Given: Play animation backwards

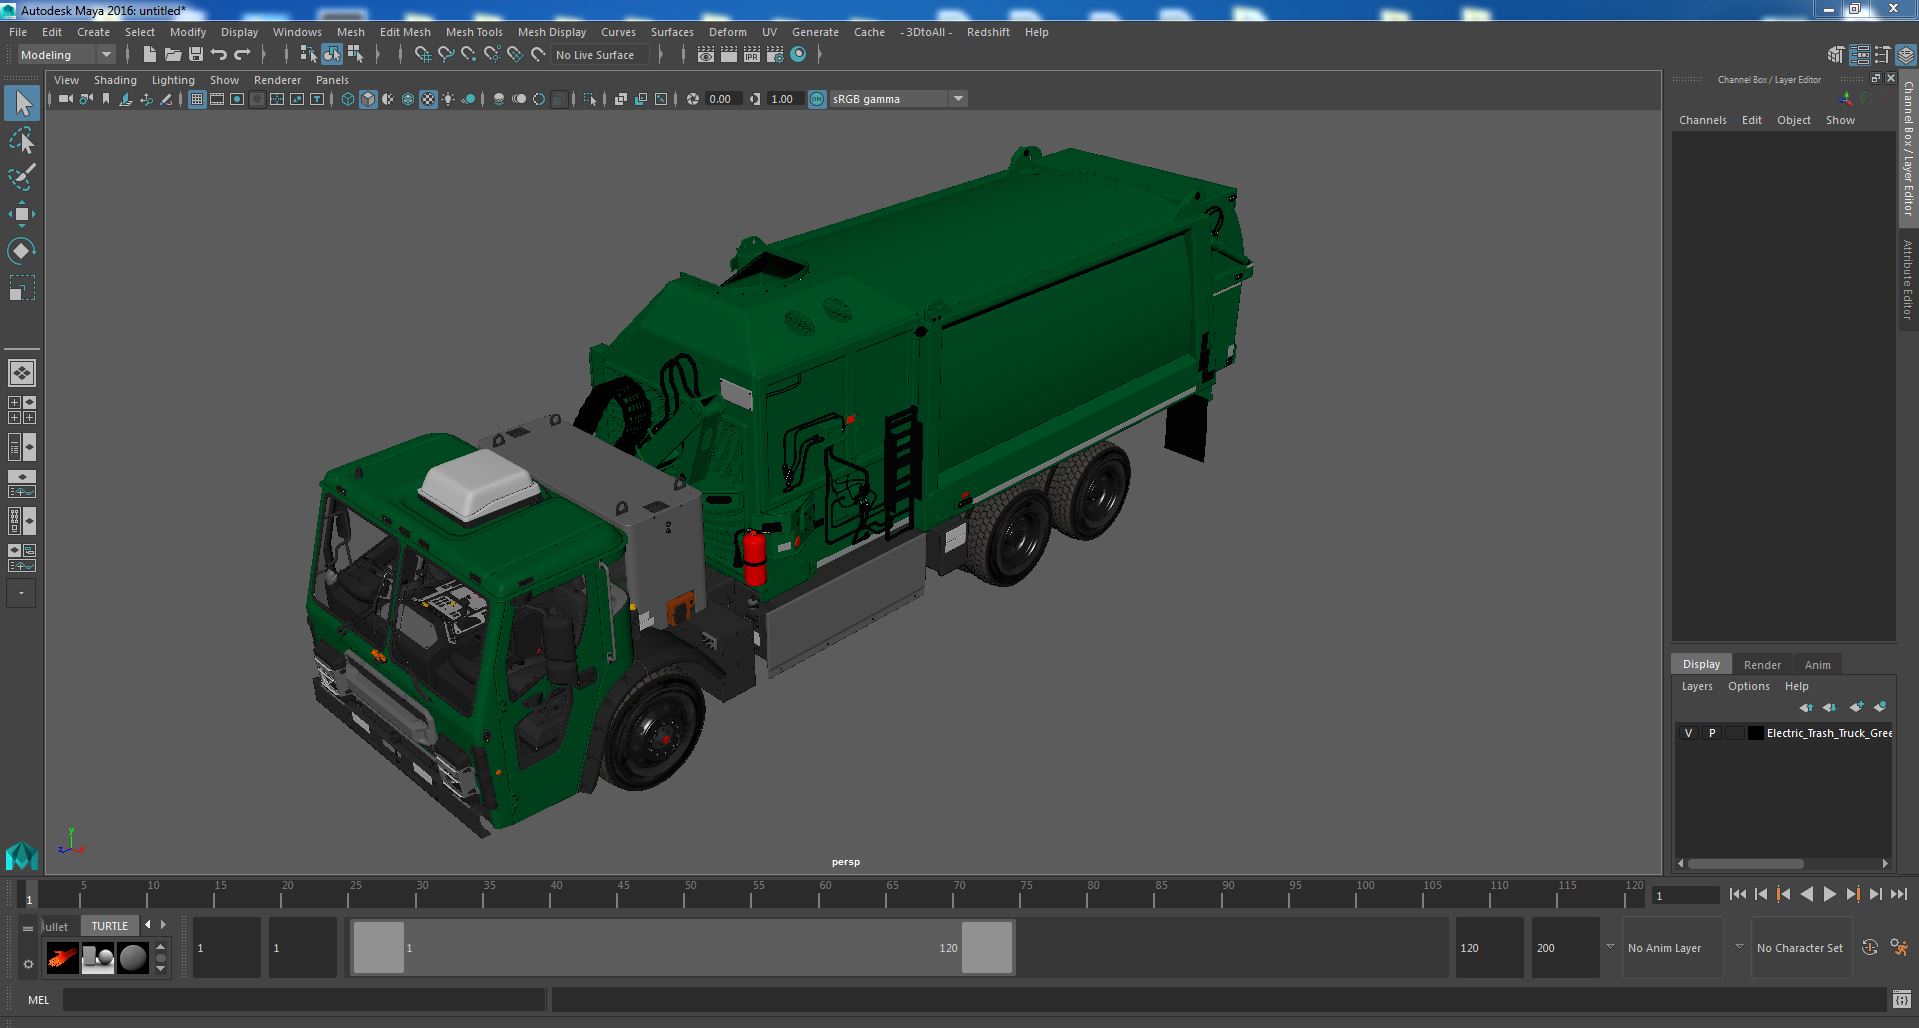Looking at the screenshot, I should [1806, 895].
